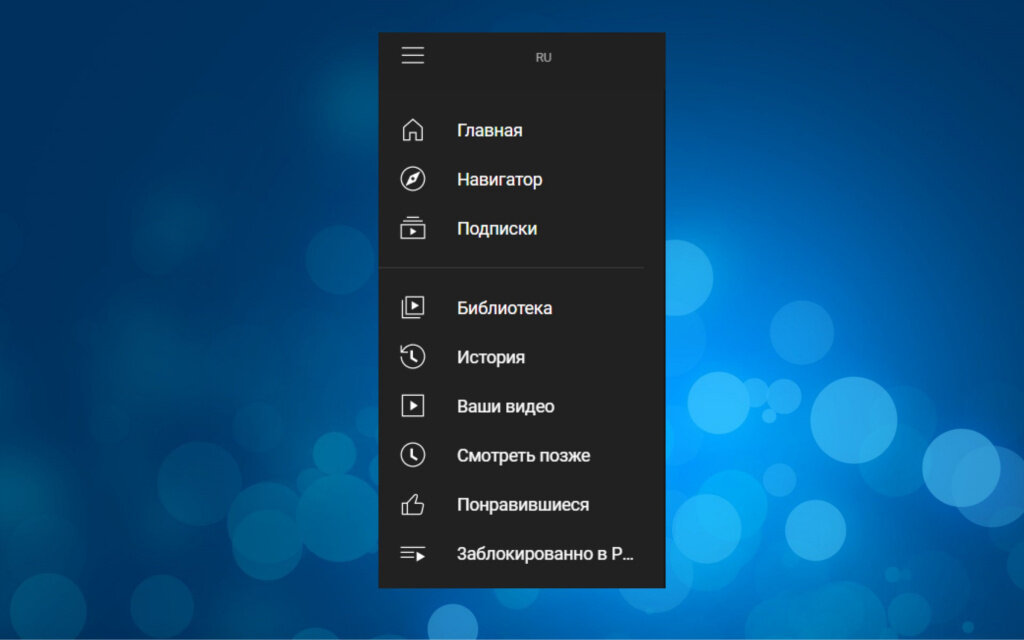Click the Подписки subscriptions stack icon

[x=413, y=228]
